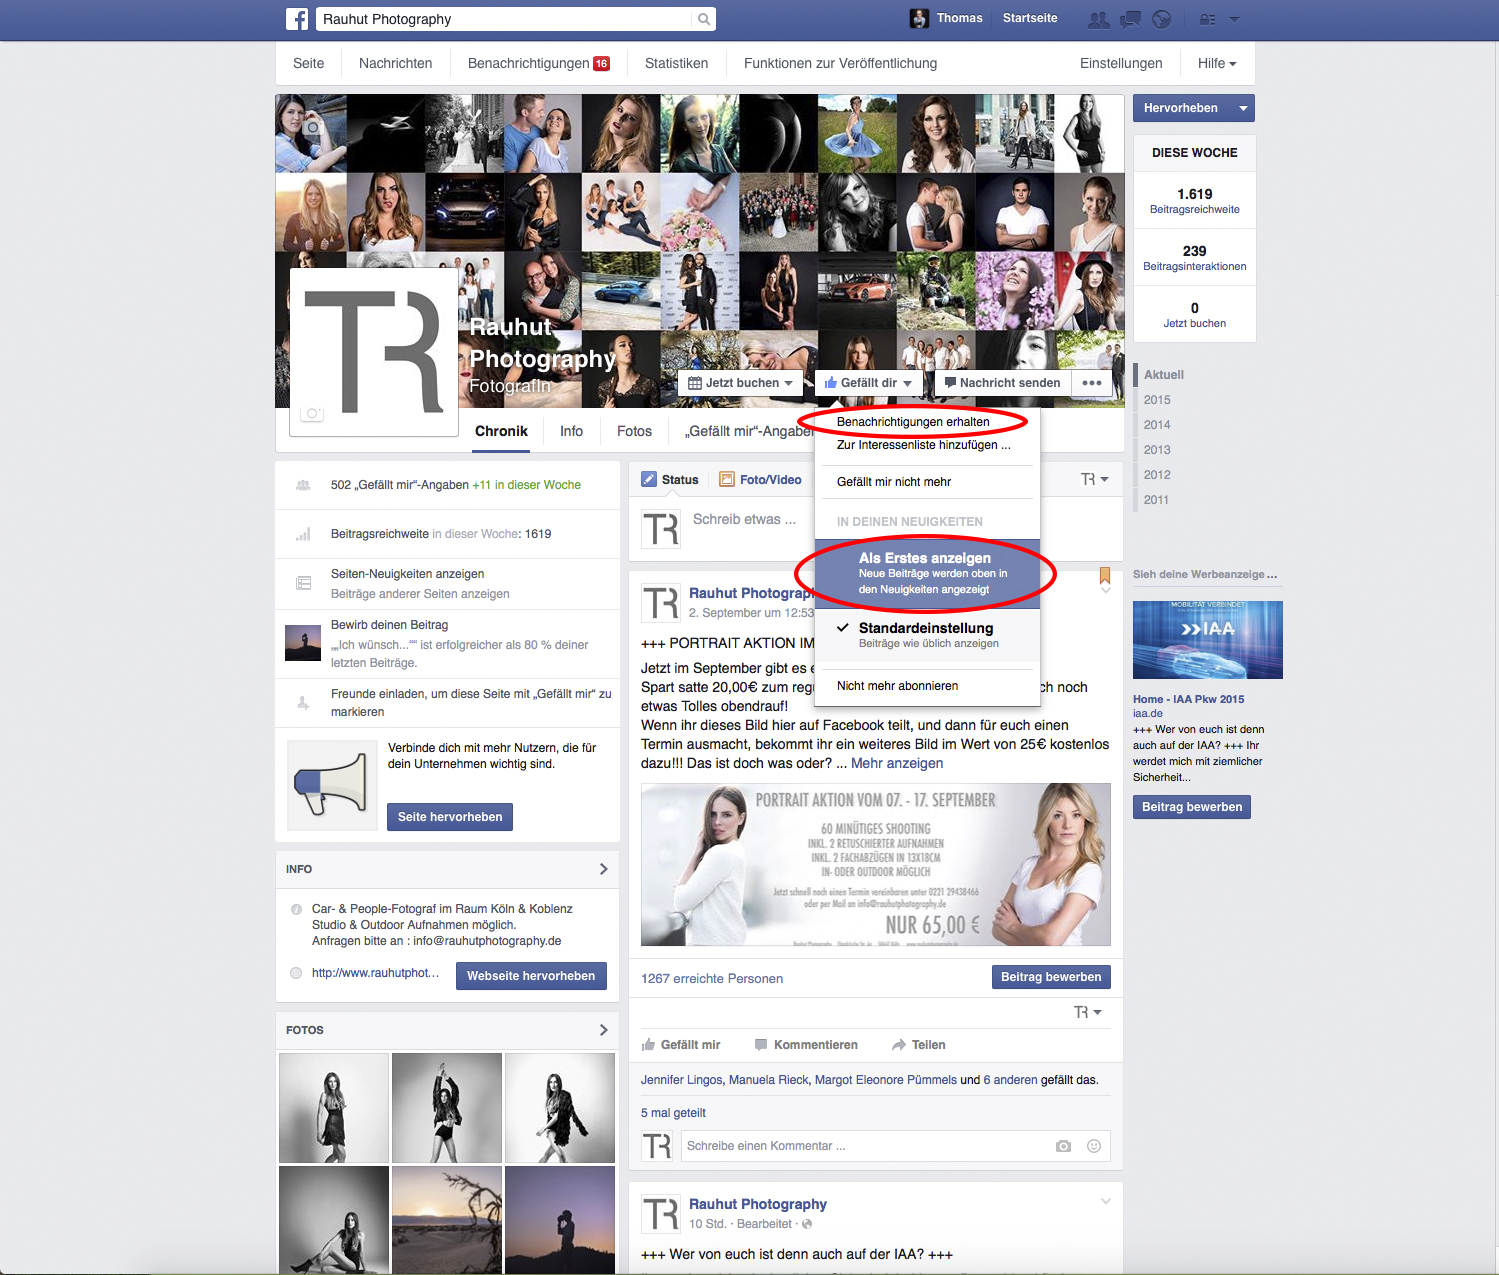Click the Schreibe einen Kommentar field
This screenshot has width=1499, height=1275.
[x=865, y=1146]
